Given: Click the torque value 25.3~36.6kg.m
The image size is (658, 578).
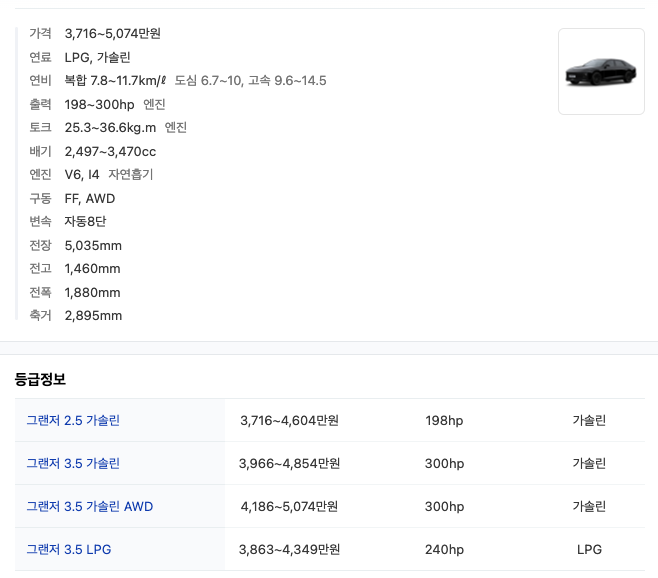Looking at the screenshot, I should pyautogui.click(x=110, y=128).
